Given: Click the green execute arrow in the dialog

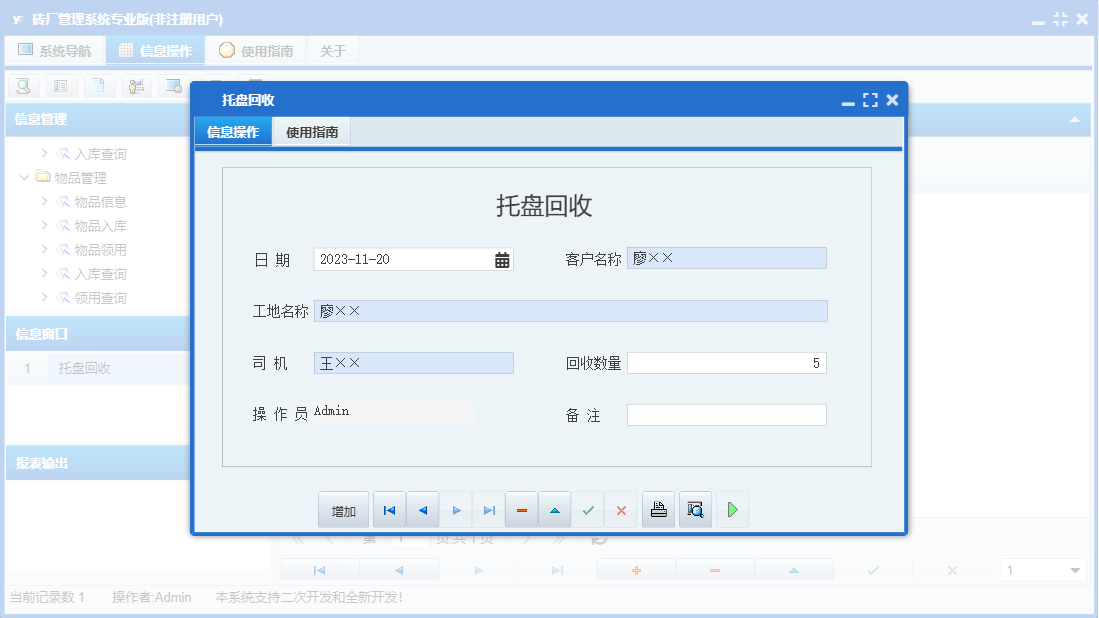Looking at the screenshot, I should pyautogui.click(x=732, y=509).
